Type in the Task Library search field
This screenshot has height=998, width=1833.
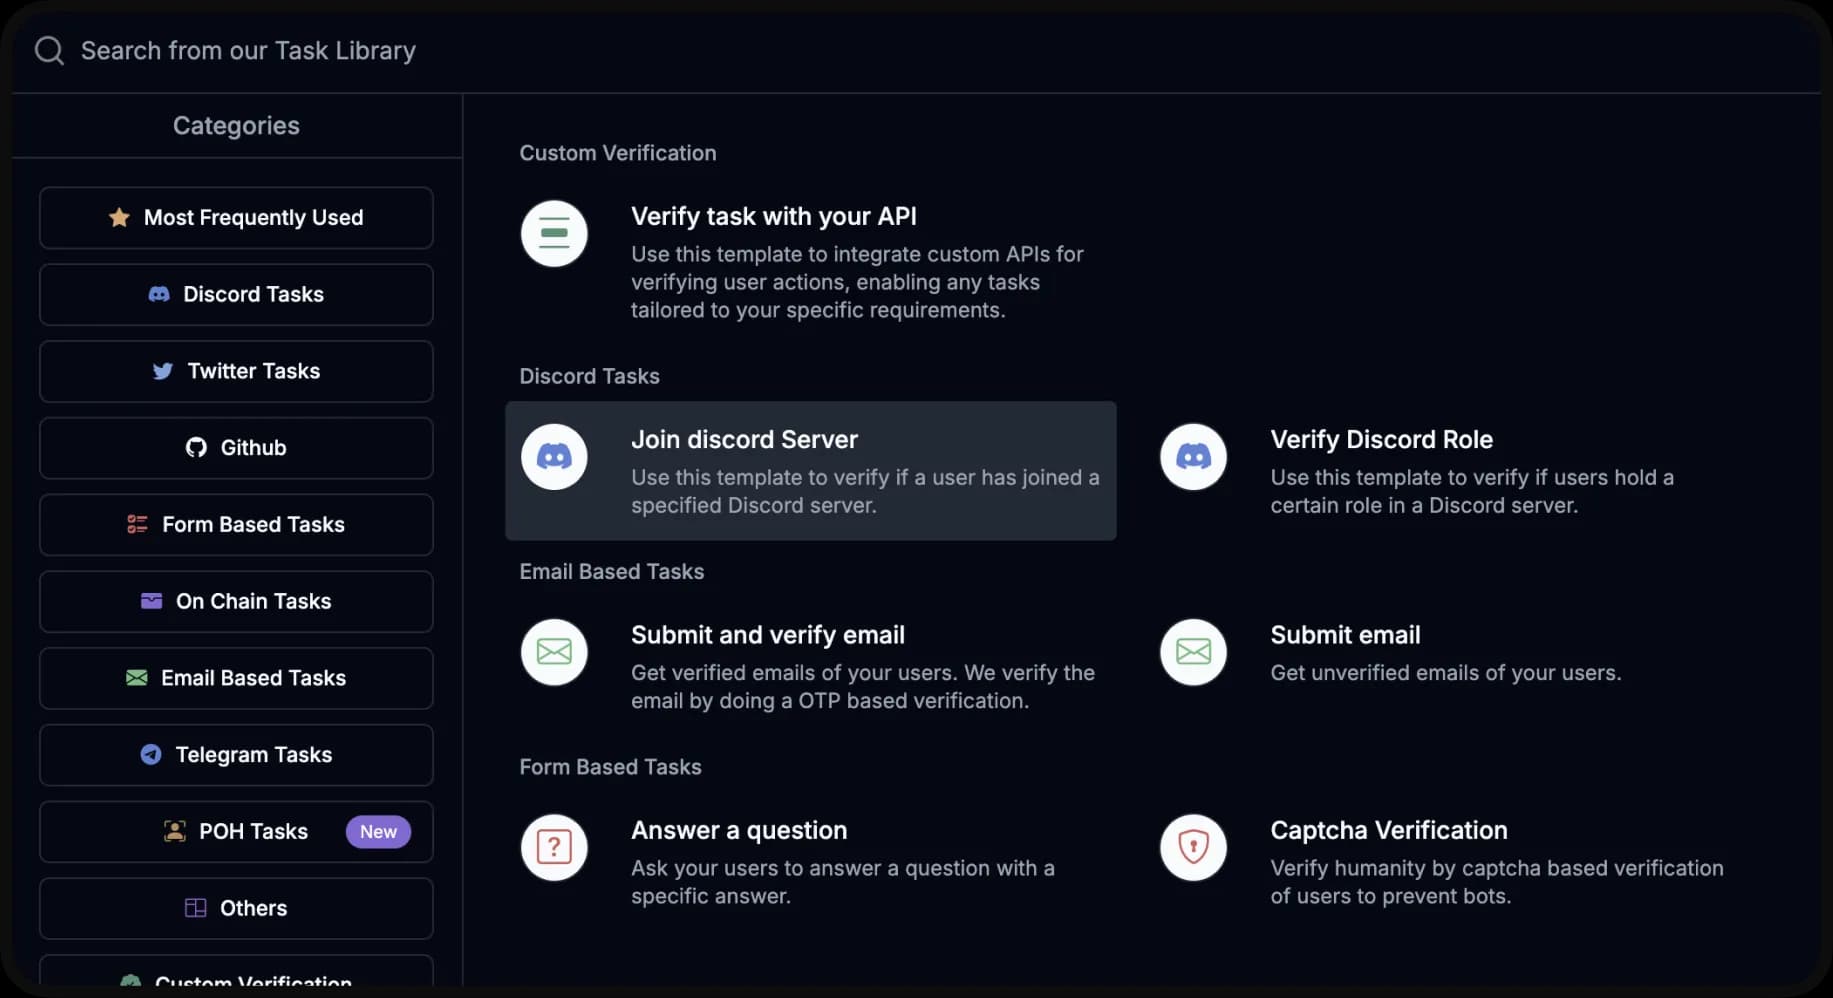click(600, 50)
